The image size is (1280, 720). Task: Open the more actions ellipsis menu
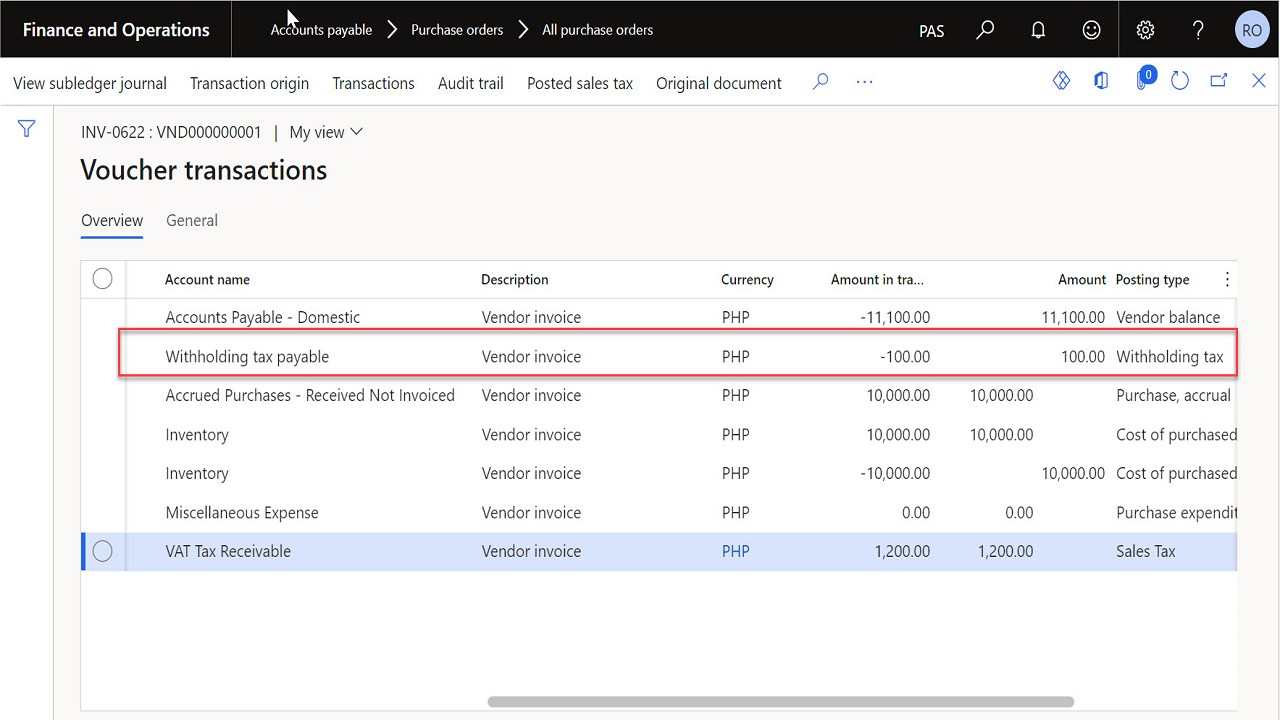point(865,83)
